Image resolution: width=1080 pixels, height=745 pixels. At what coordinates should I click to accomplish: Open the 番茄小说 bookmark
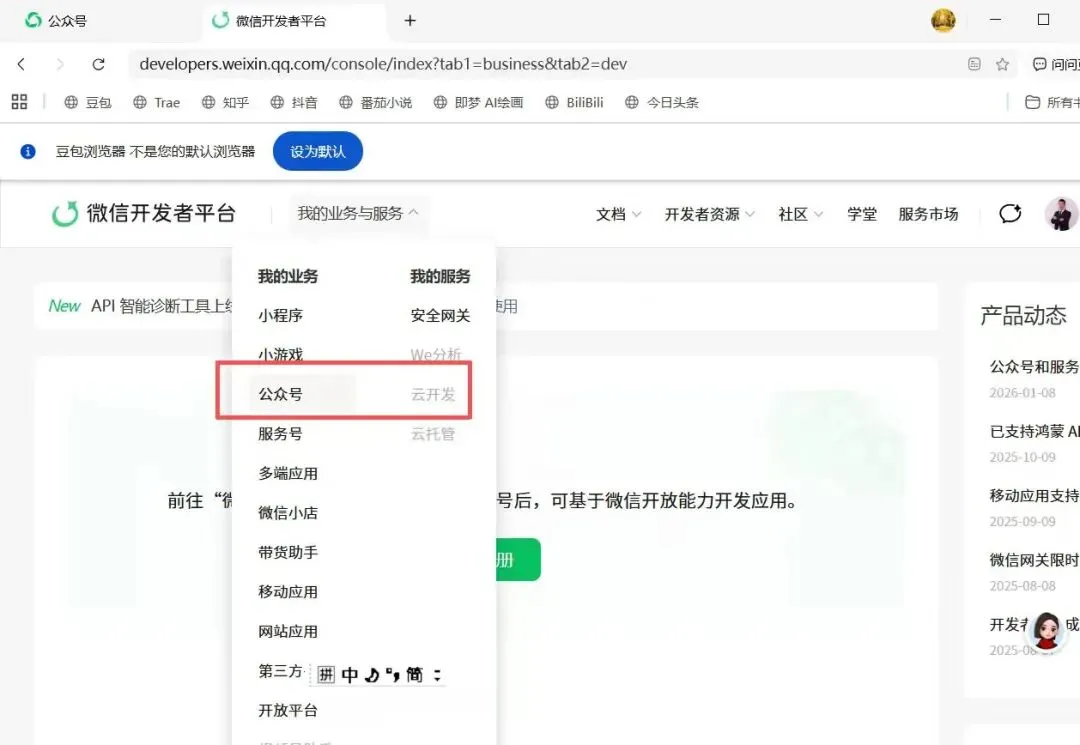coord(375,103)
